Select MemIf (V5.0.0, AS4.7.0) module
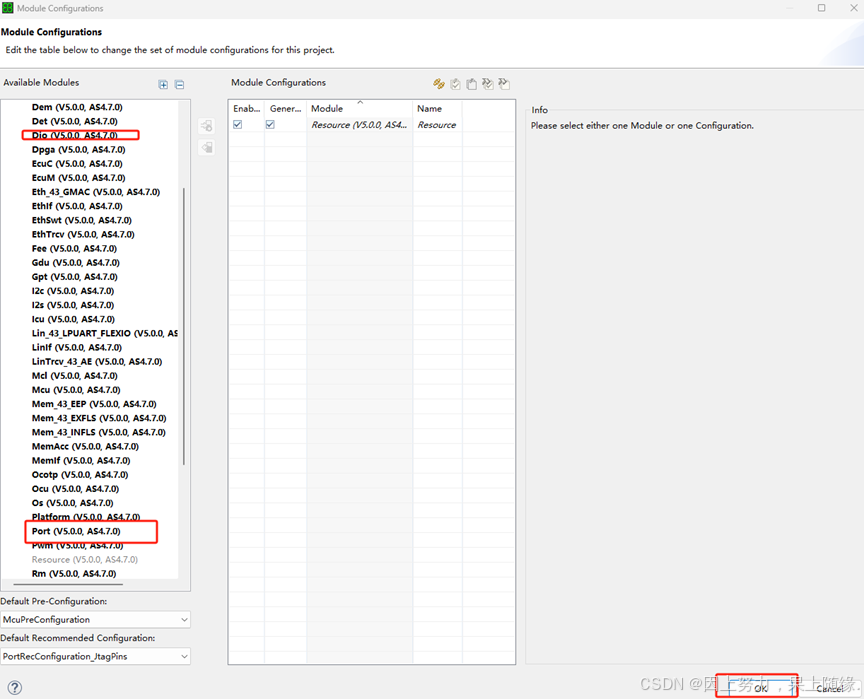This screenshot has height=699, width=864. point(81,460)
